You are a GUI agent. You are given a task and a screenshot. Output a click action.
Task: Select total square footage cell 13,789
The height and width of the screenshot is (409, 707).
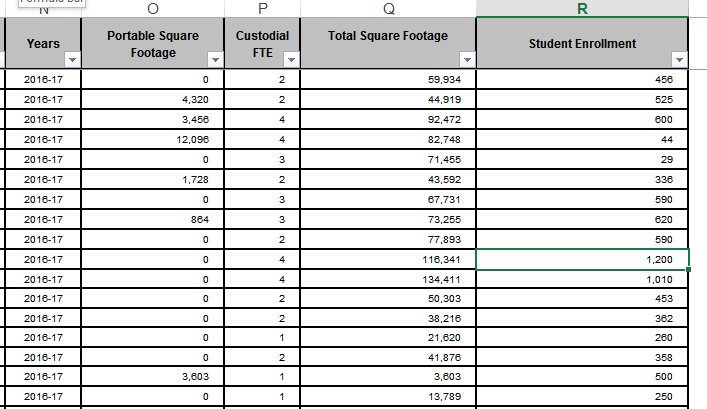pyautogui.click(x=388, y=396)
